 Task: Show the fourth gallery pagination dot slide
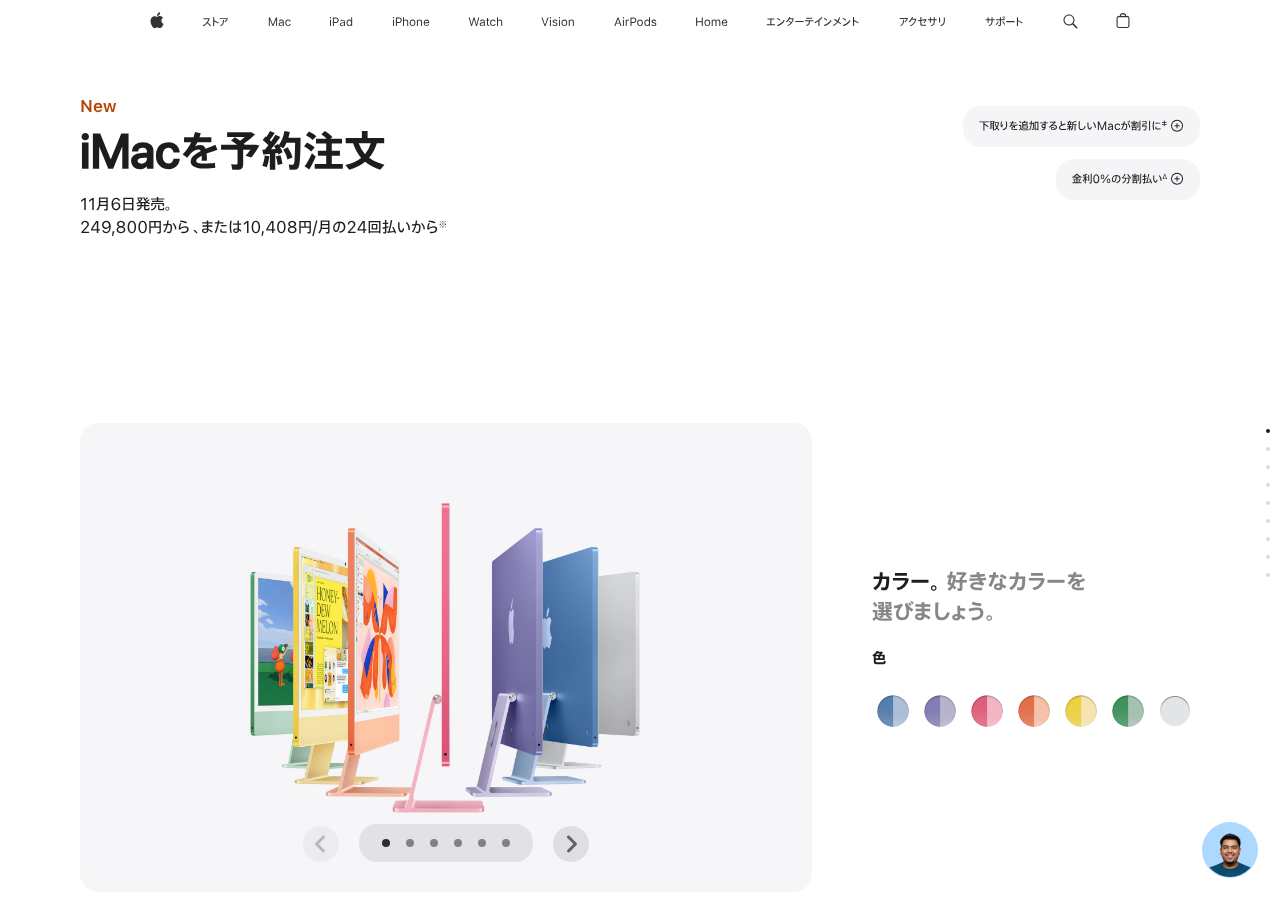[458, 843]
